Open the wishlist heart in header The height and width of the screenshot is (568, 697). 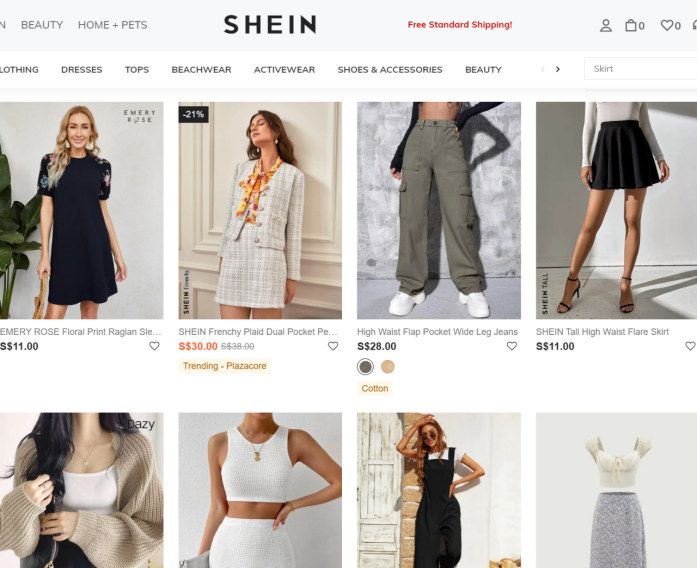coord(670,25)
